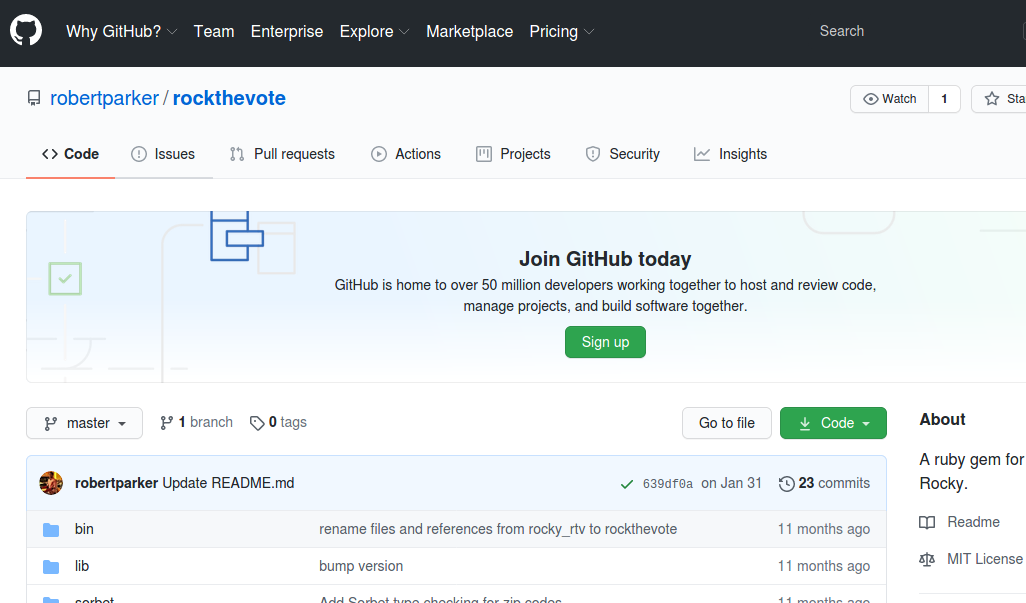
Task: Open the lib folder
Action: [x=82, y=566]
